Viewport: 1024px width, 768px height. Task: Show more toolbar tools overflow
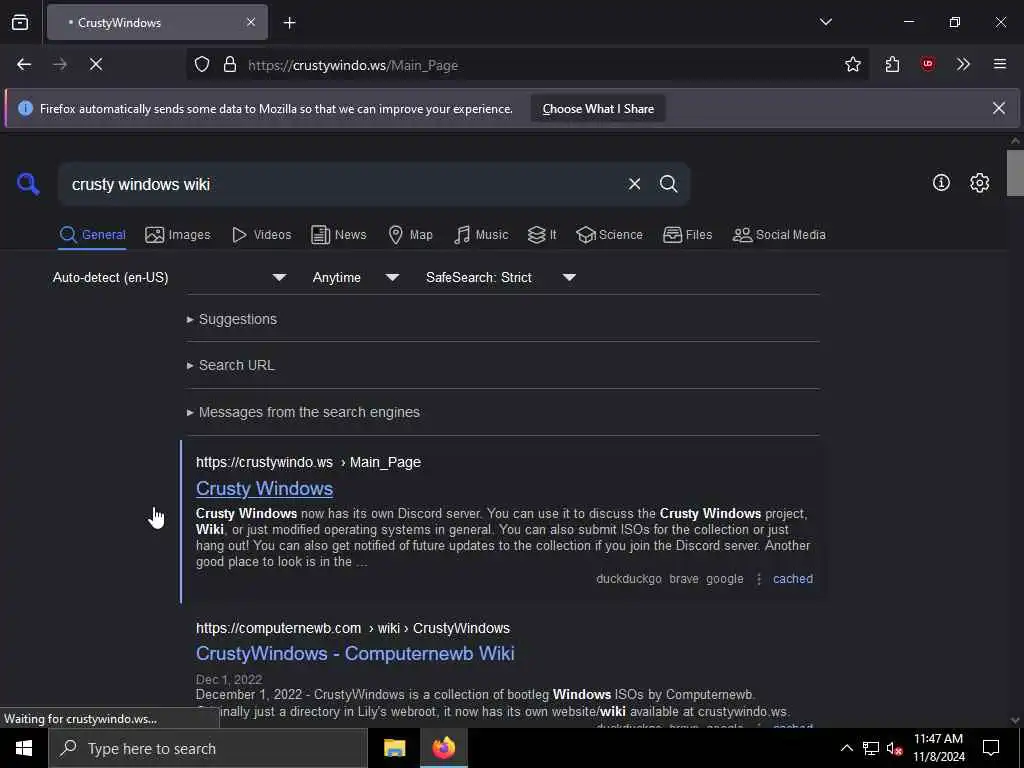[x=963, y=64]
